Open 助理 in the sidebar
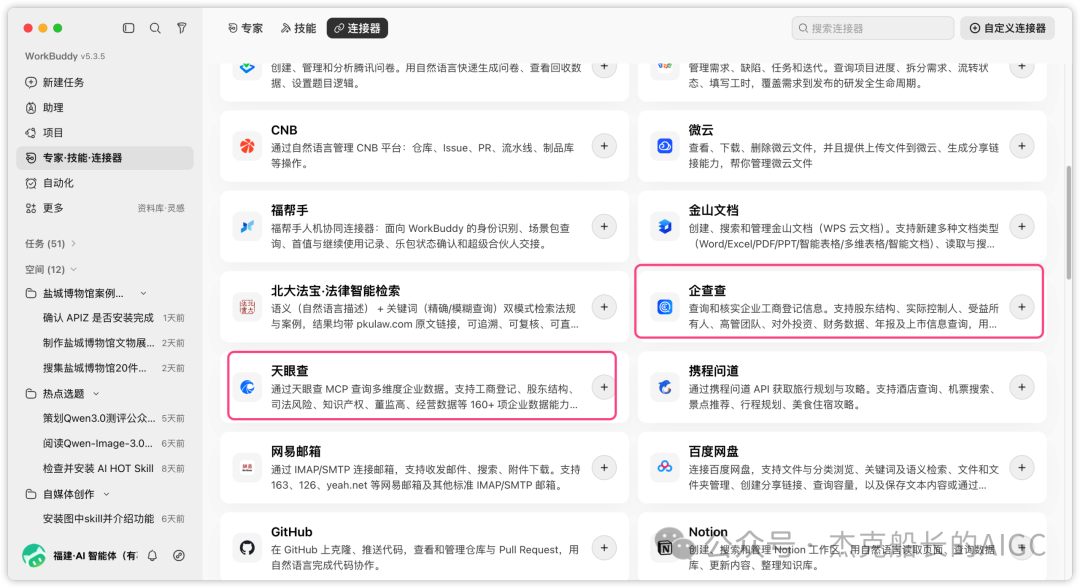This screenshot has width=1080, height=588. click(105, 107)
